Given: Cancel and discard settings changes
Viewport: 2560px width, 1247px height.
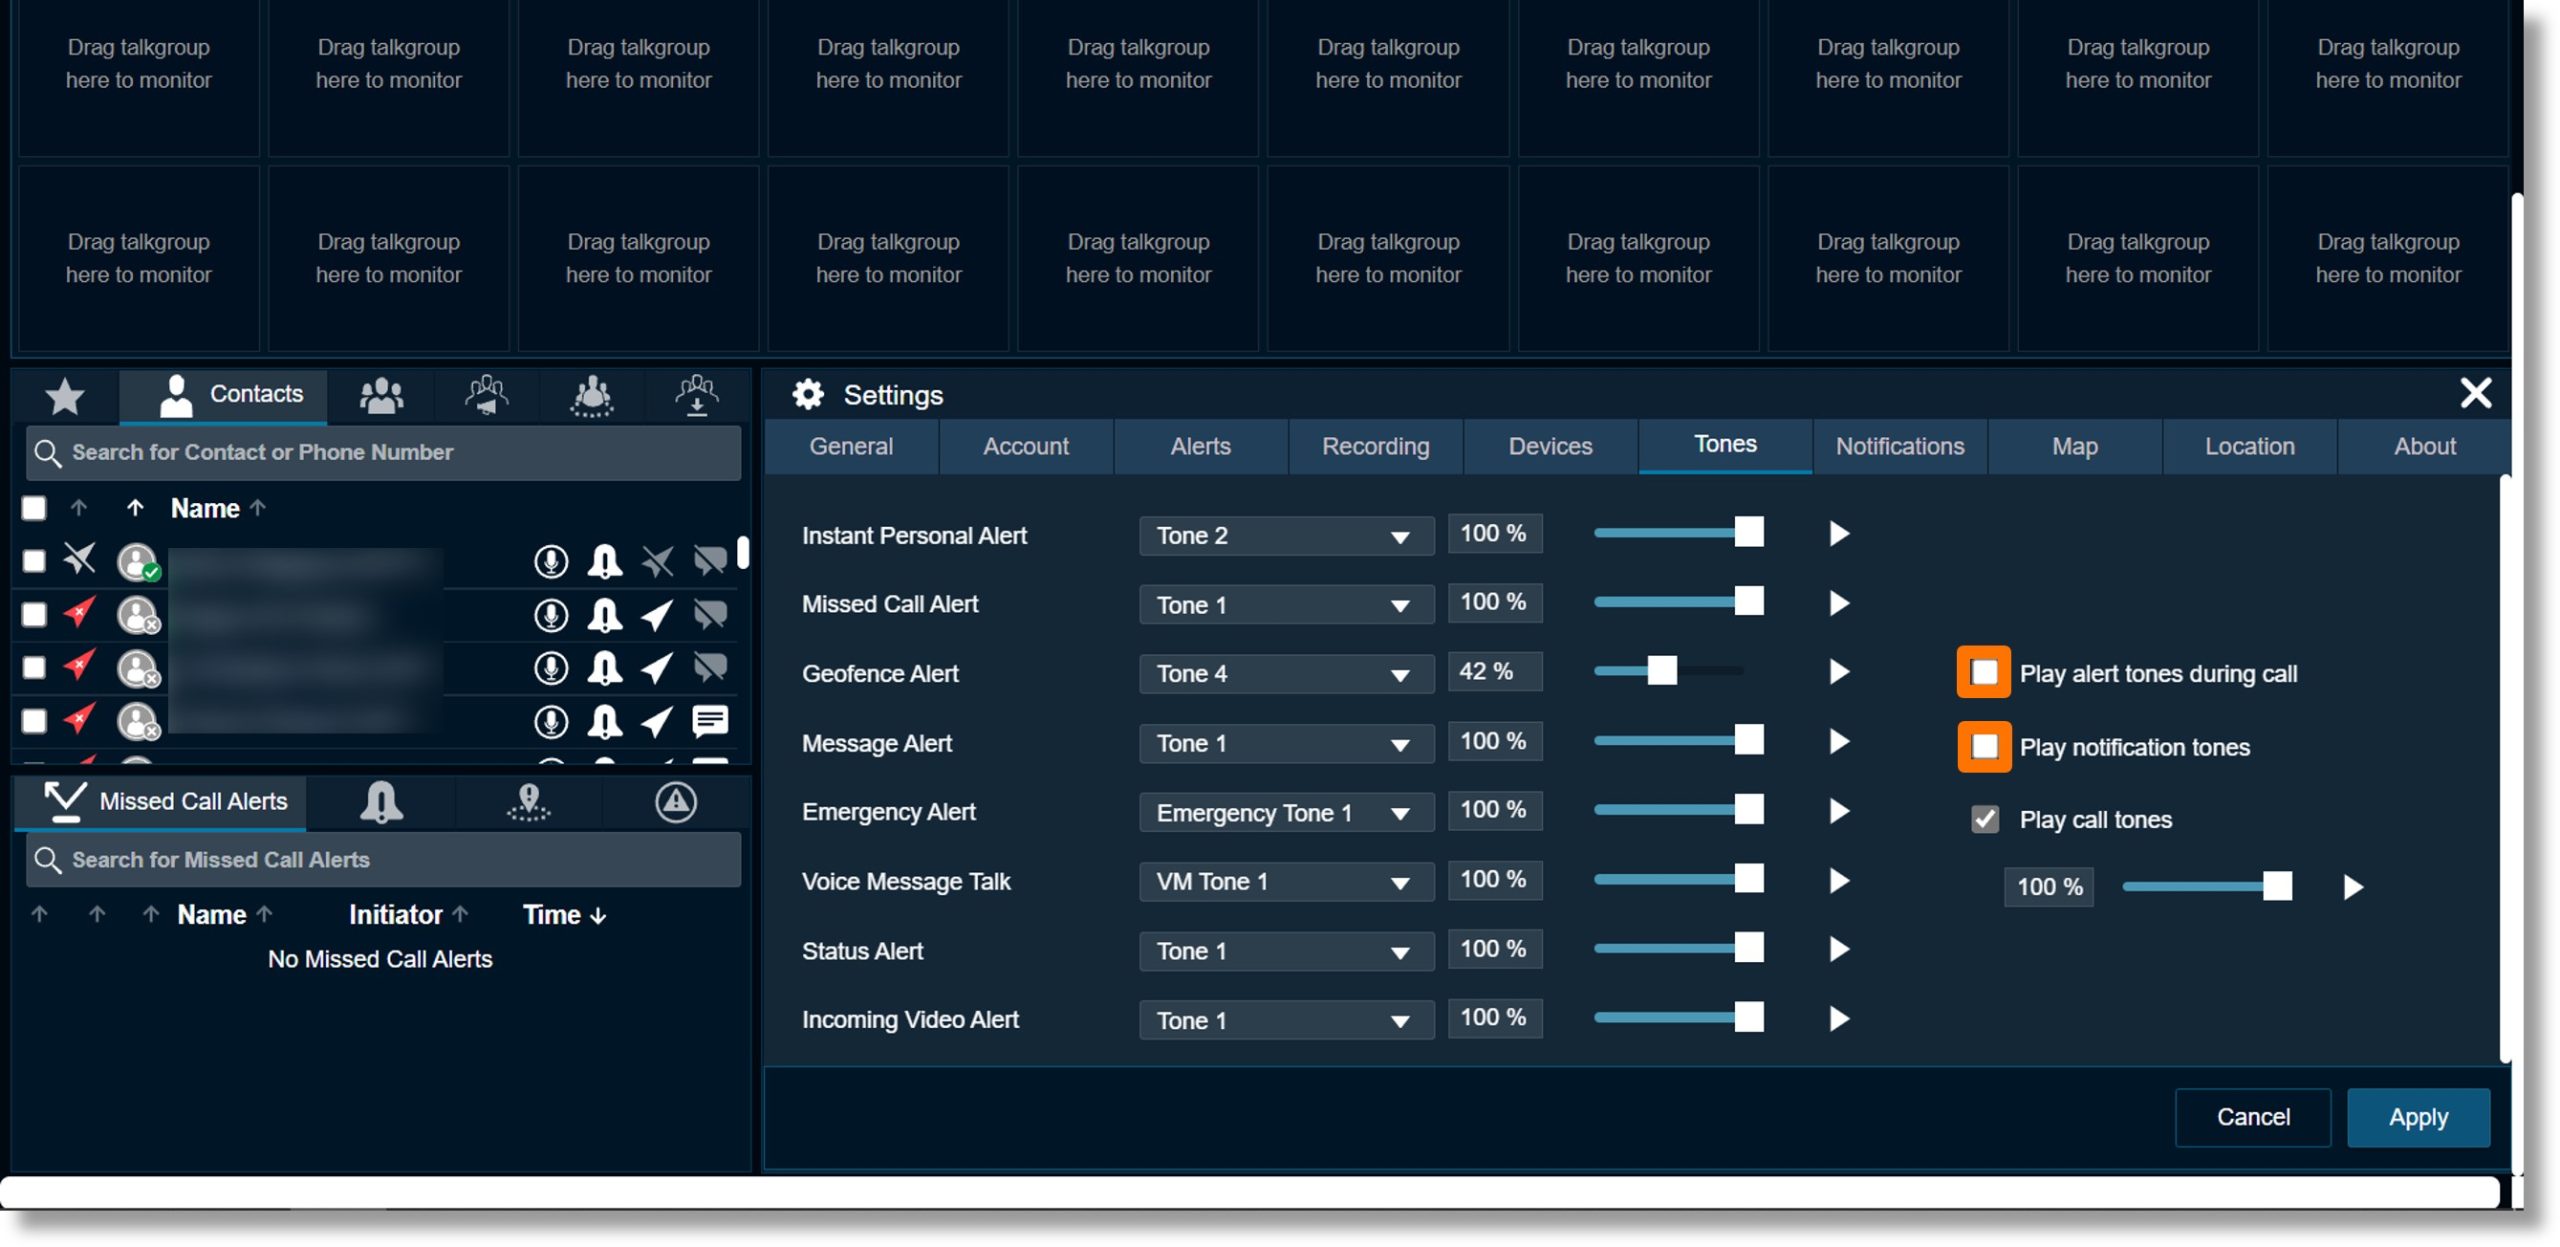Looking at the screenshot, I should pyautogui.click(x=2253, y=1115).
